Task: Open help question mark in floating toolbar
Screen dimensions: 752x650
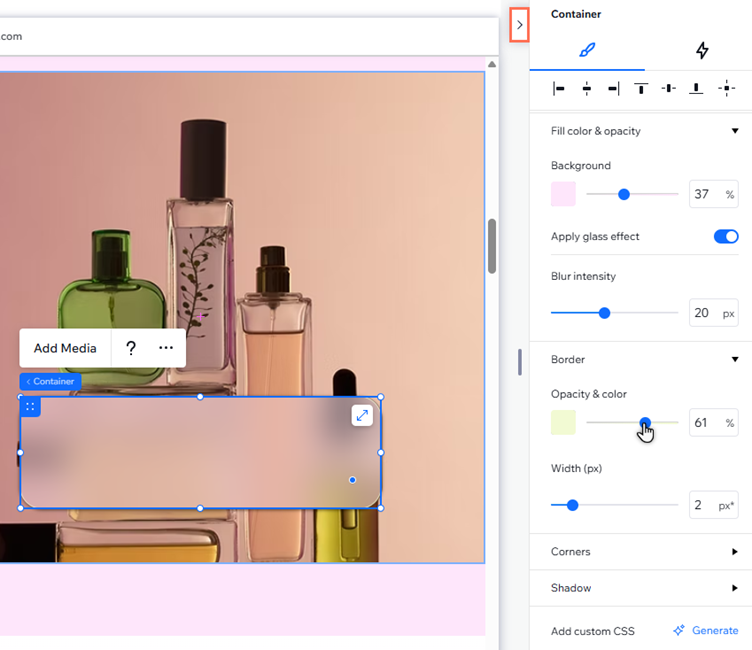Action: click(x=130, y=348)
